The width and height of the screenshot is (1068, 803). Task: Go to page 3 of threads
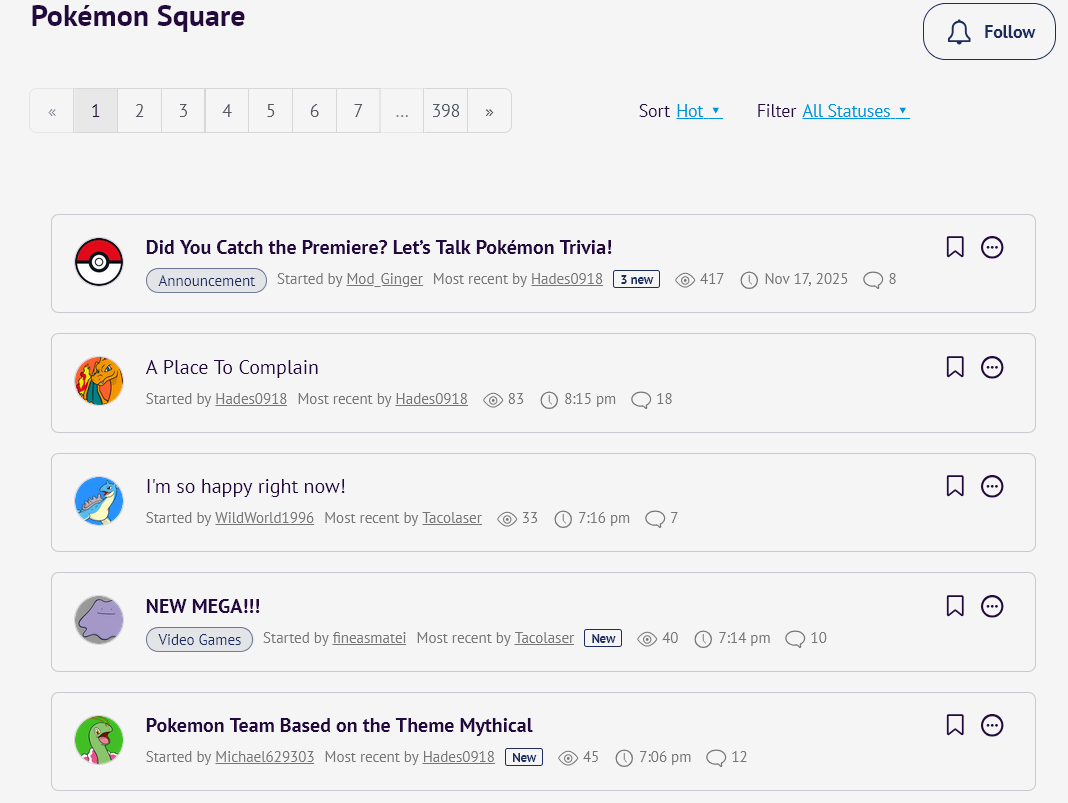click(183, 111)
